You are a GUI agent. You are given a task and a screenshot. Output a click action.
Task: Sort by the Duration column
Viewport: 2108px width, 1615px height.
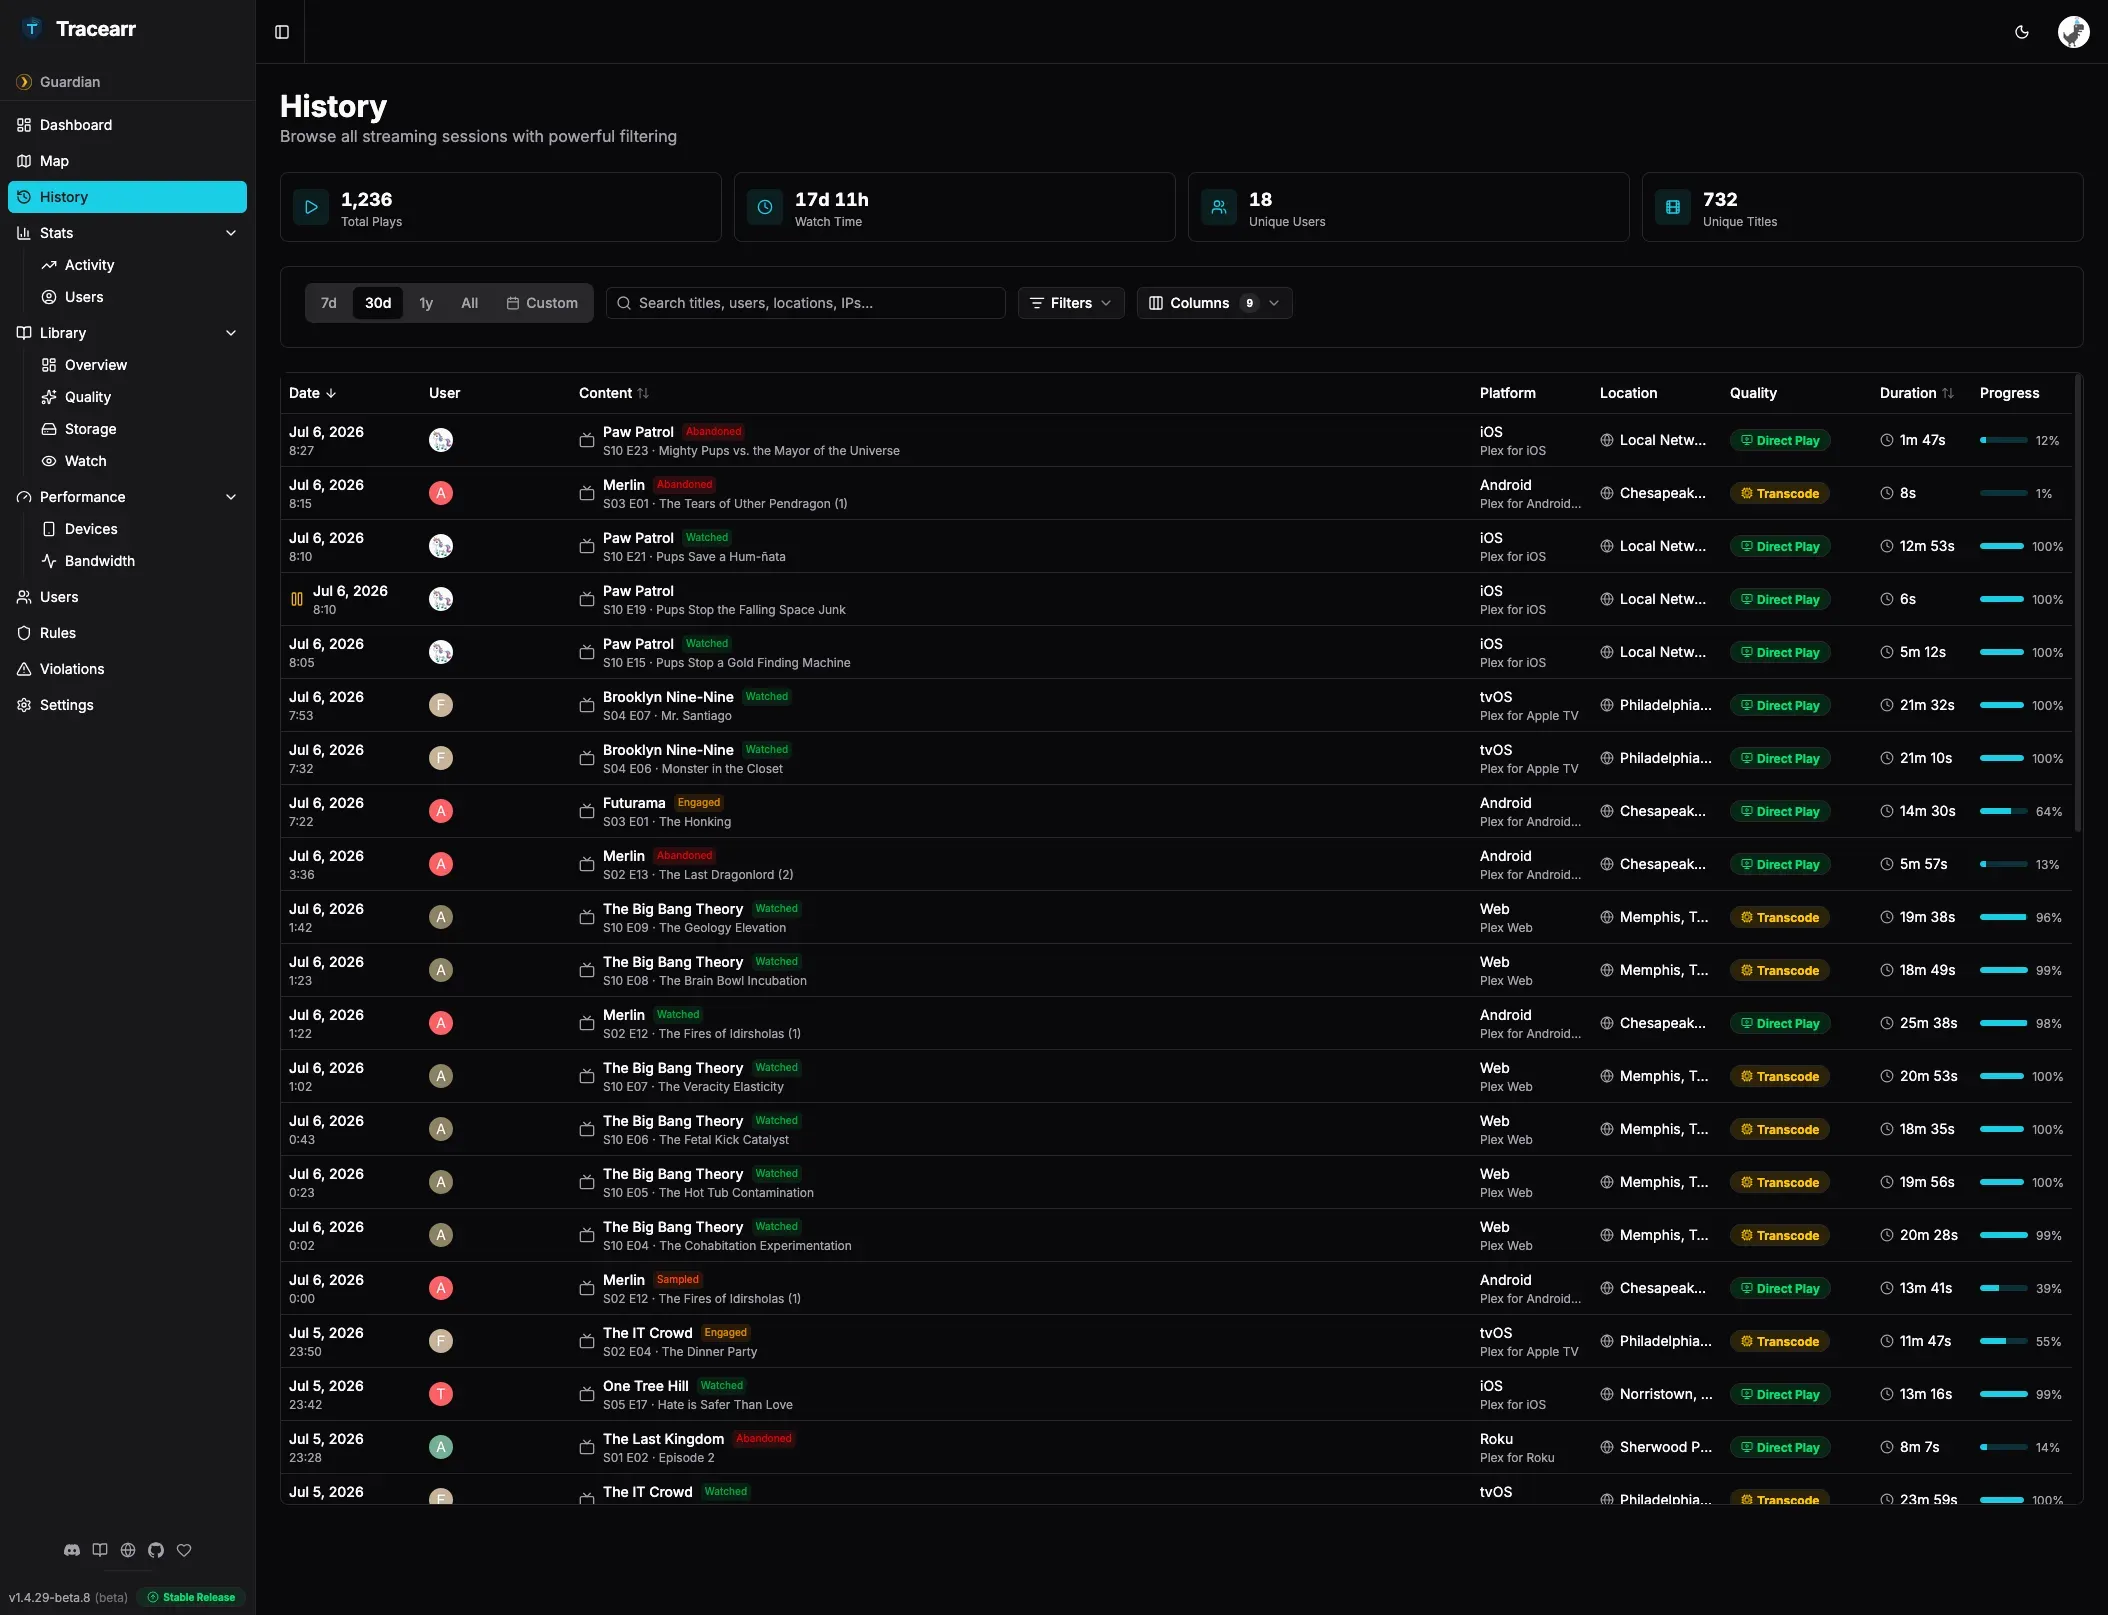click(1917, 393)
